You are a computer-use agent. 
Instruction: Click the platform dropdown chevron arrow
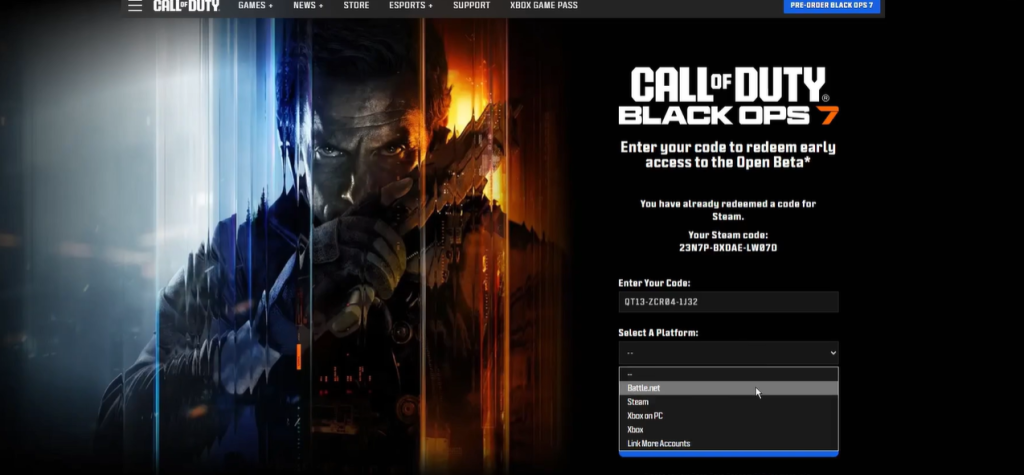833,353
